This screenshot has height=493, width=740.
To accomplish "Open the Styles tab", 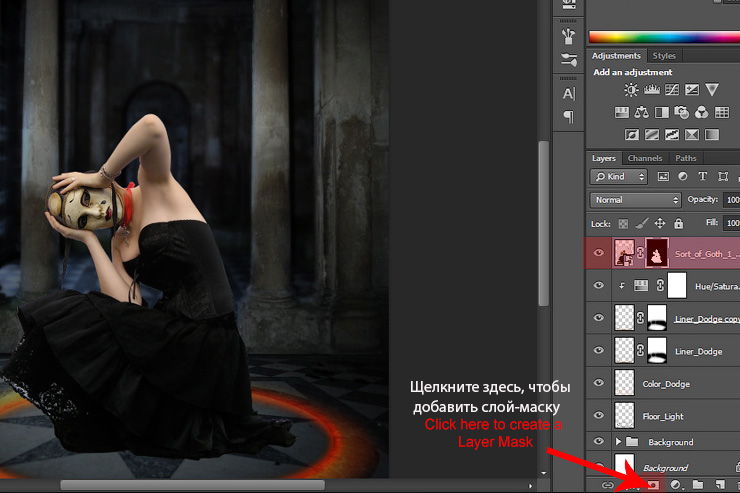I will [664, 56].
